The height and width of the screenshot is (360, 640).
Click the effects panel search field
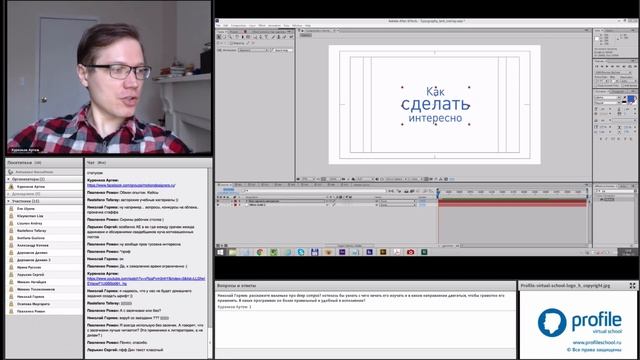click(x=616, y=191)
